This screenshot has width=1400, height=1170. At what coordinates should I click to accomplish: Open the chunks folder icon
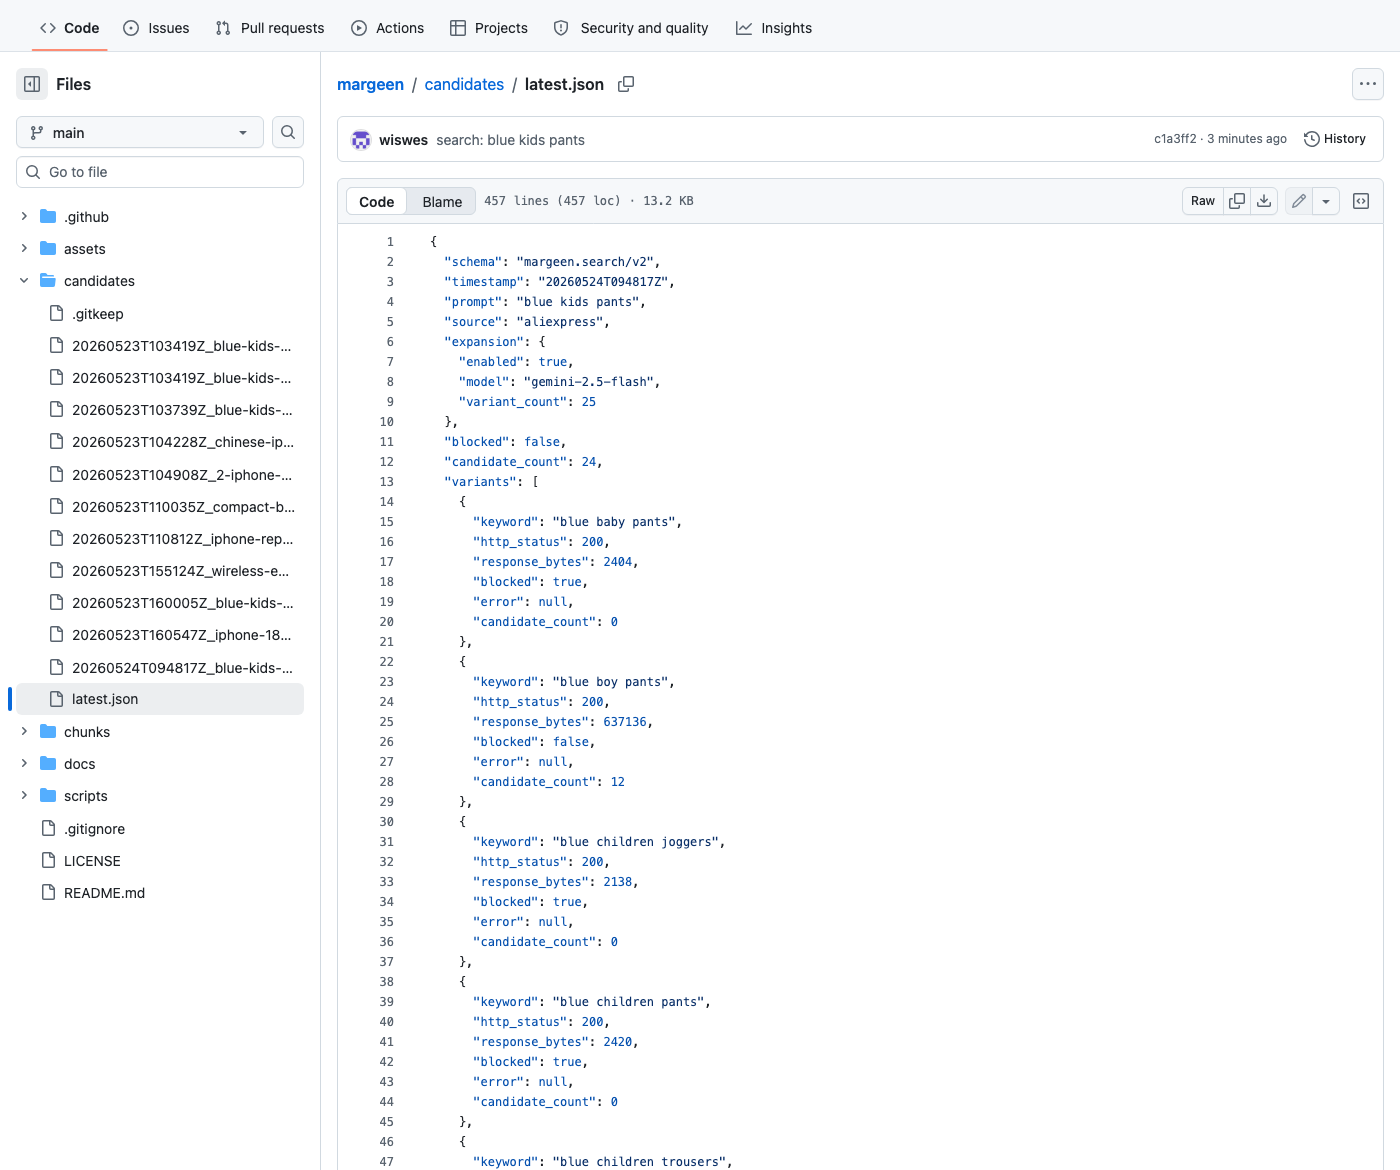48,732
